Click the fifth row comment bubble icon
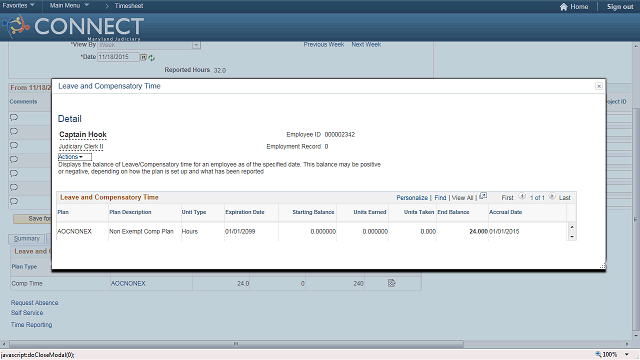The image size is (640, 360). click(x=14, y=173)
